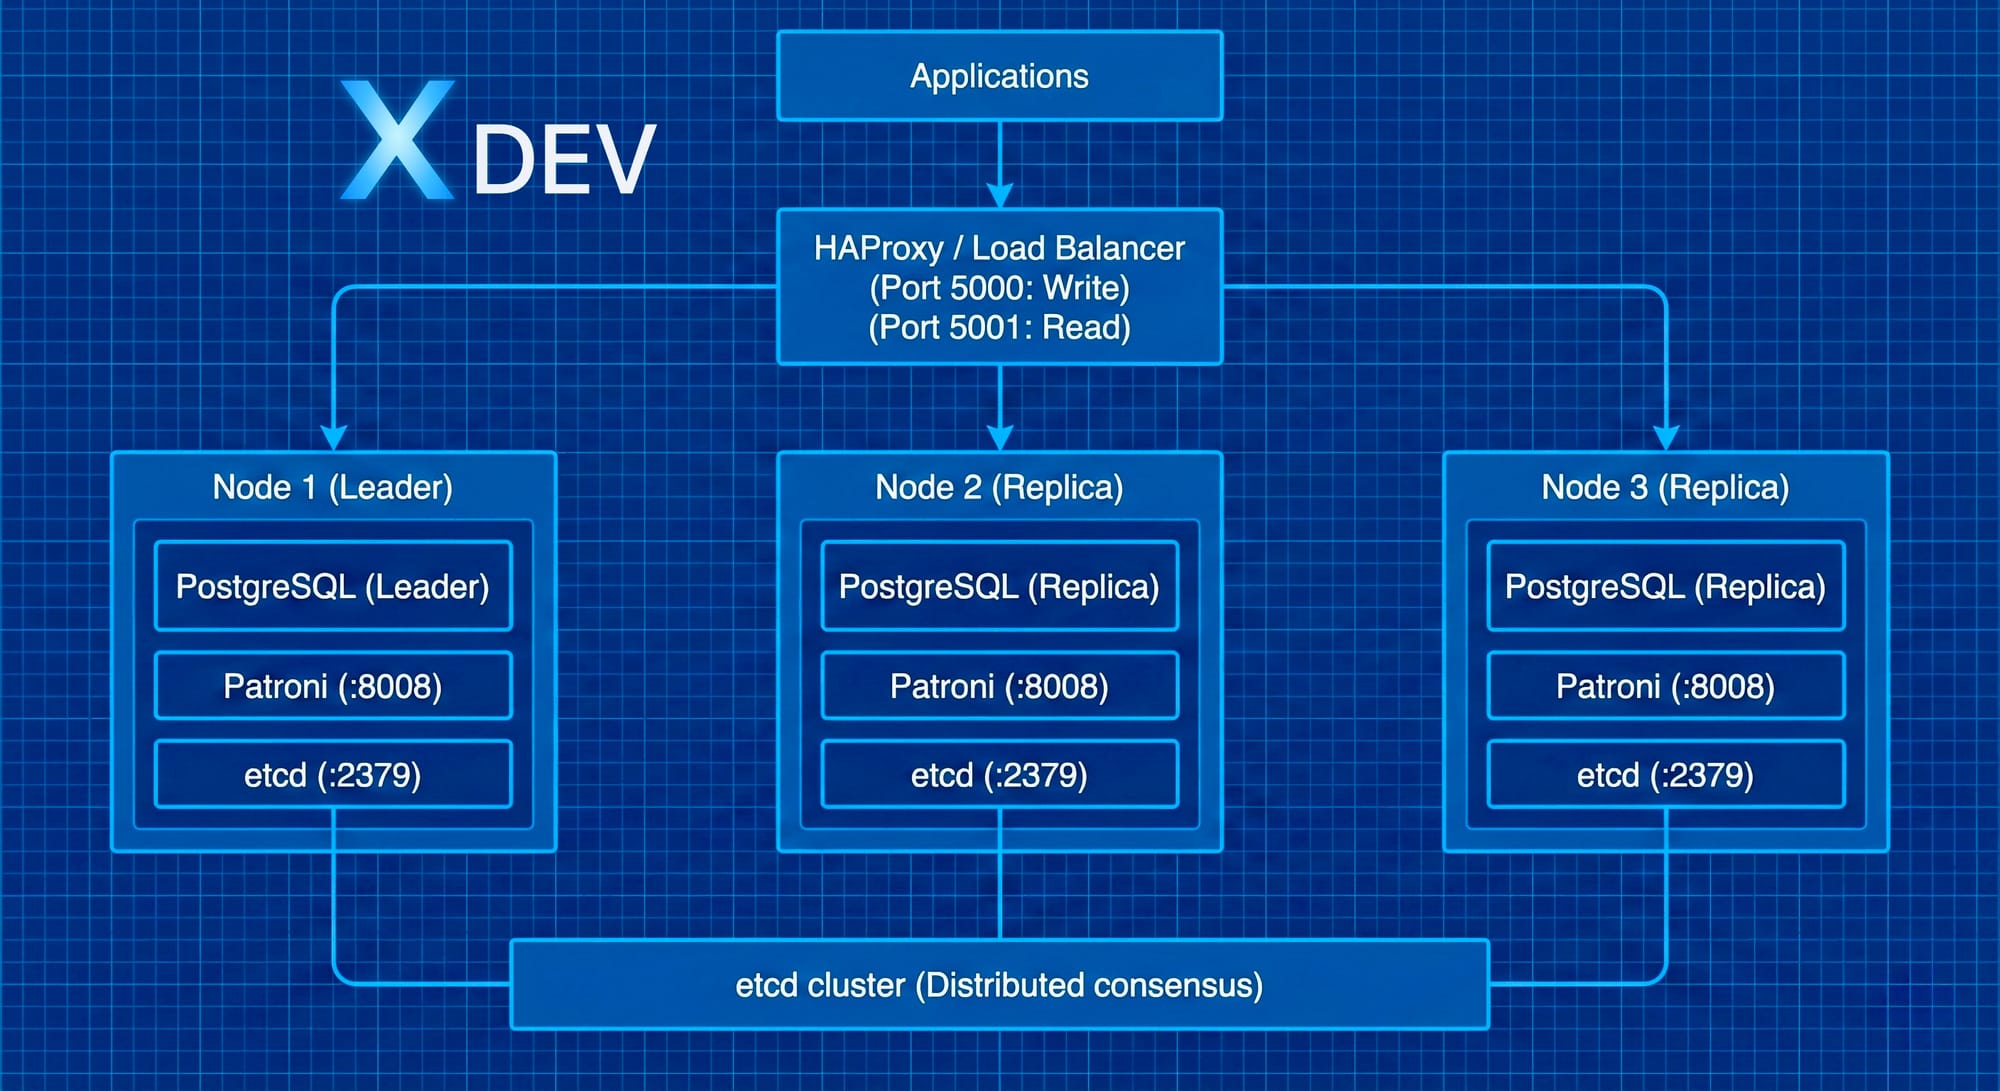The width and height of the screenshot is (2000, 1091).
Task: Select PostgreSQL (Replica) box in Node 2
Action: click(999, 586)
